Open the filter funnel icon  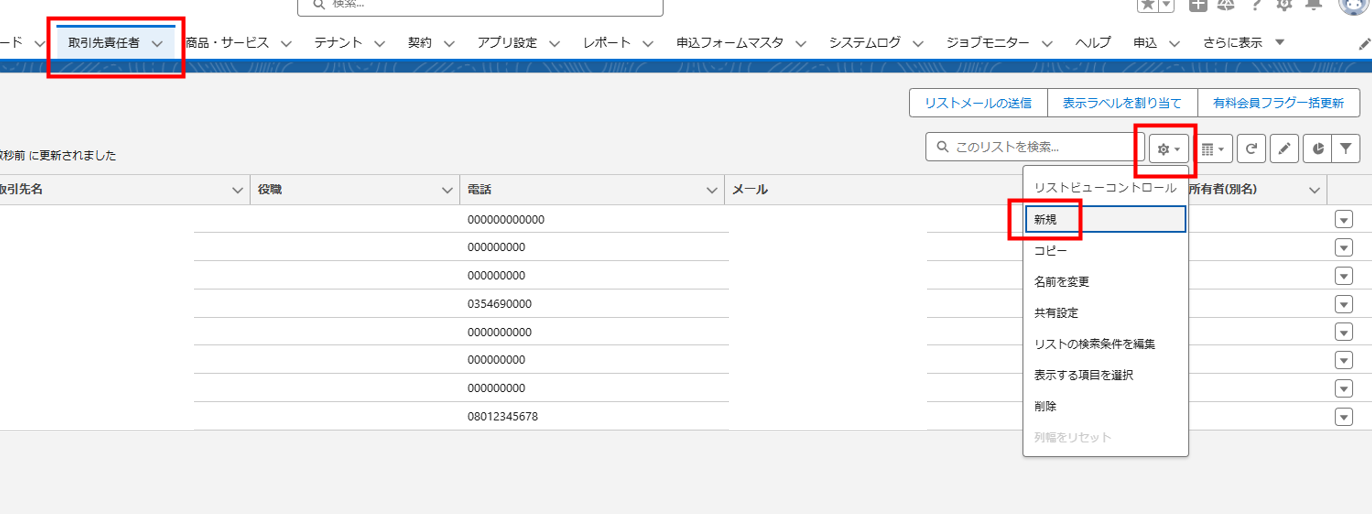[x=1346, y=149]
